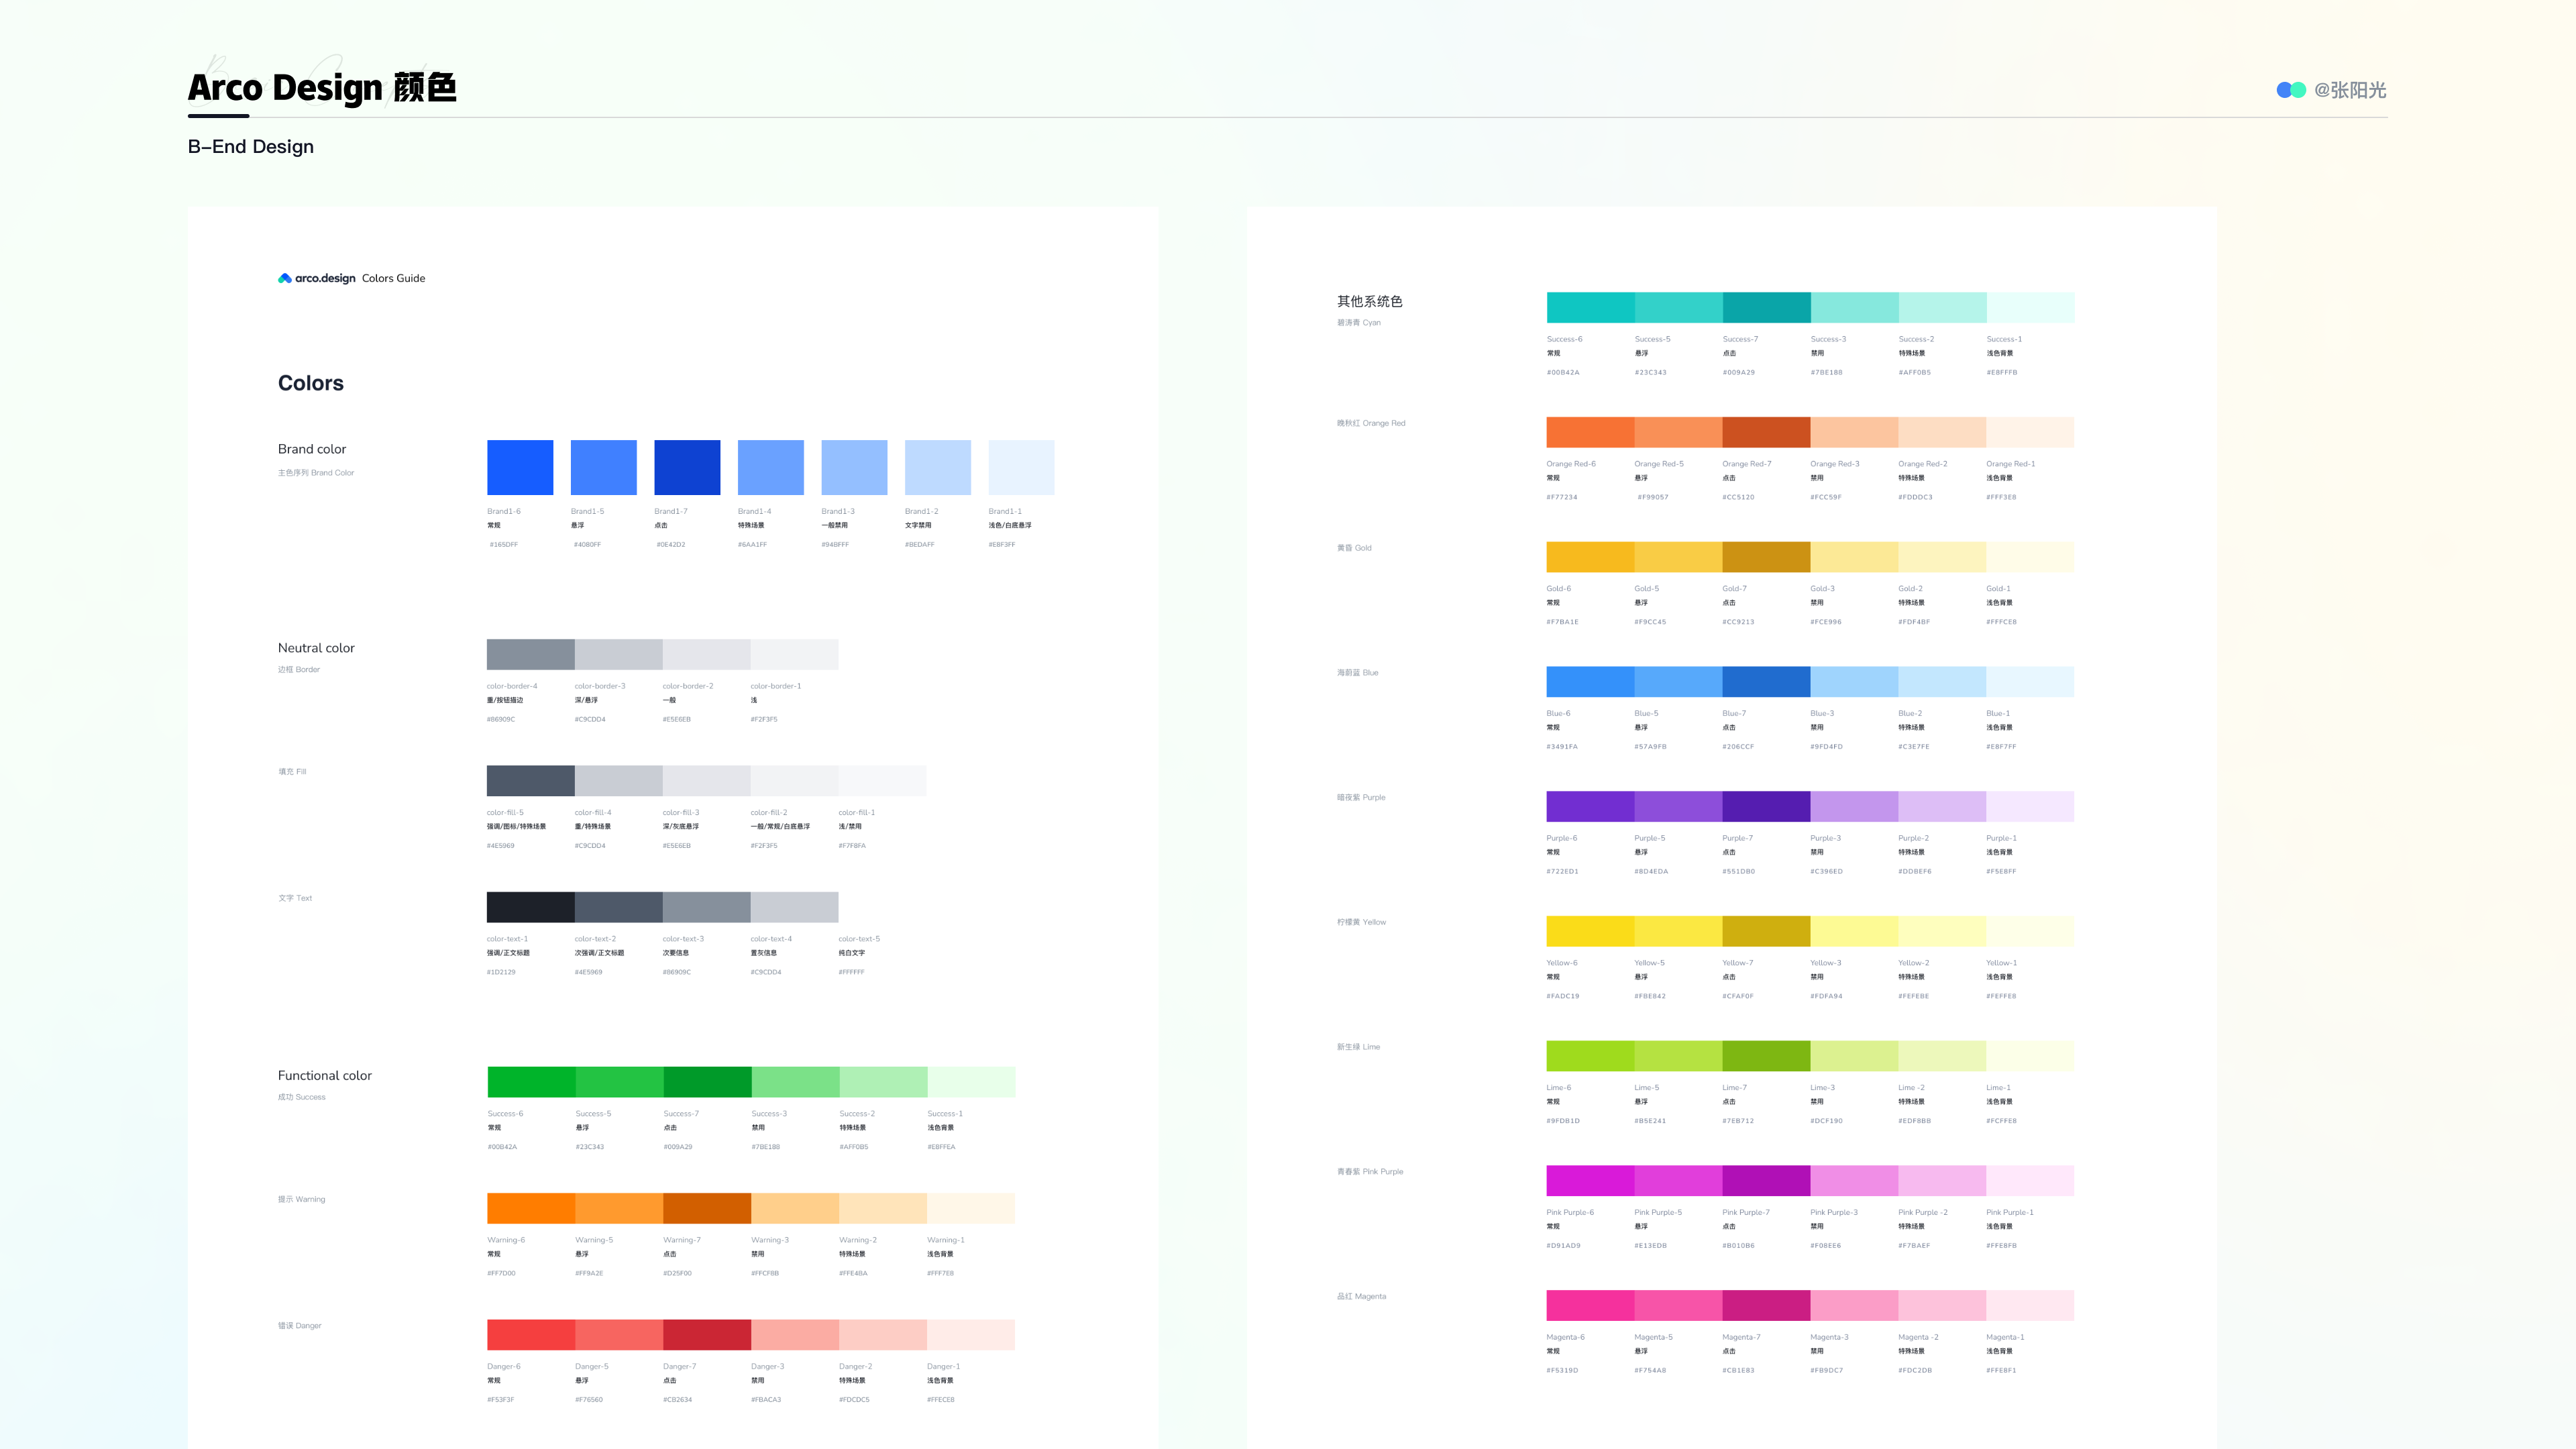Click the Brand1-3 light blue swatch
2576x1449 pixels.
point(854,467)
